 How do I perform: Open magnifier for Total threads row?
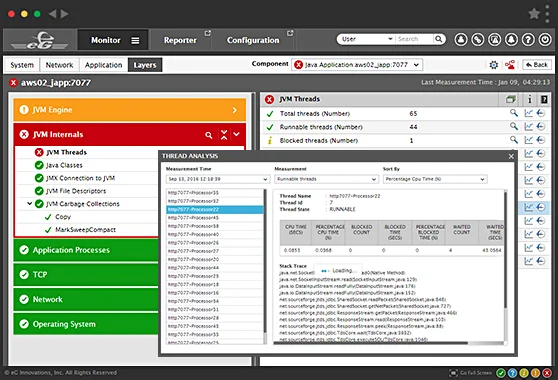pyautogui.click(x=514, y=113)
